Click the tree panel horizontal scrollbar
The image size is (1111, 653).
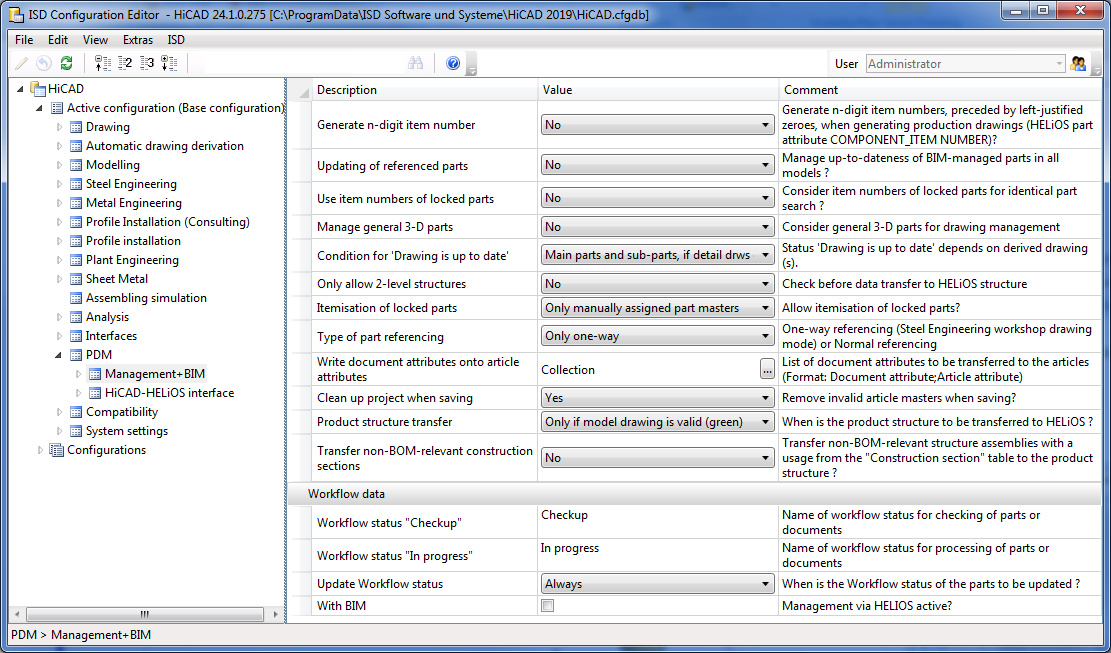click(145, 614)
